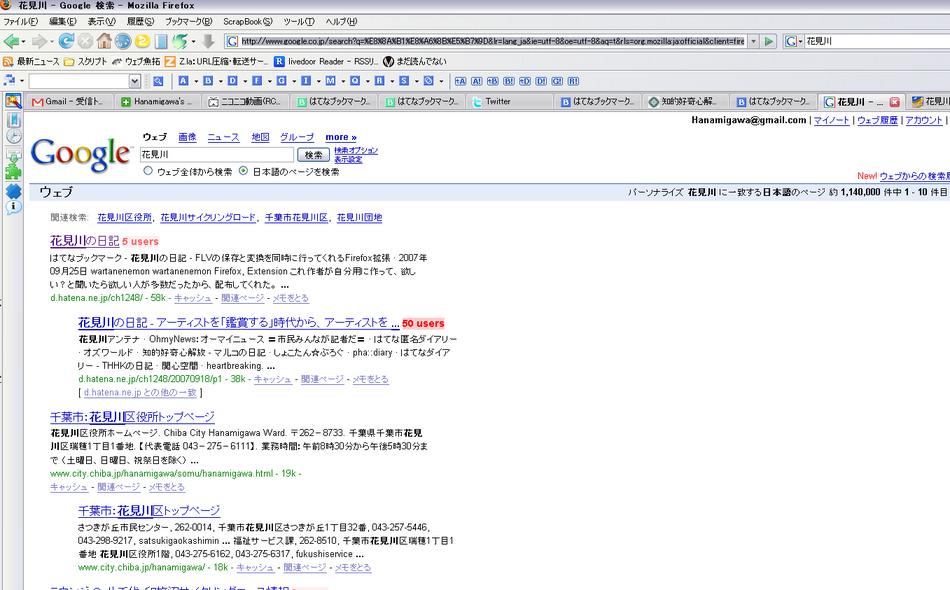The width and height of the screenshot is (950, 590).
Task: Click the gray forward arrow button
Action: [x=39, y=41]
